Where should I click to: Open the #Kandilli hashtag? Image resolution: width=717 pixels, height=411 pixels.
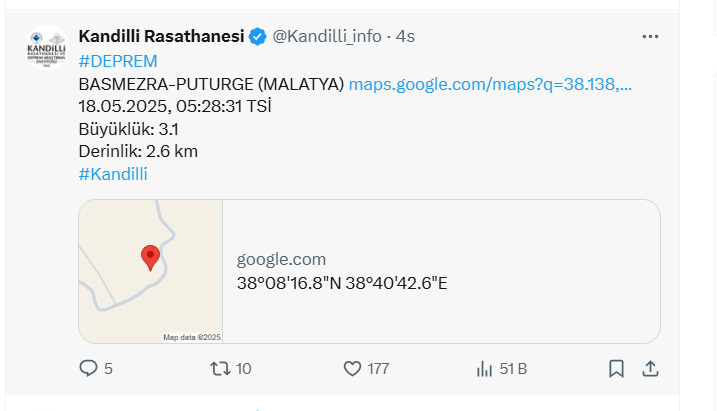click(113, 174)
